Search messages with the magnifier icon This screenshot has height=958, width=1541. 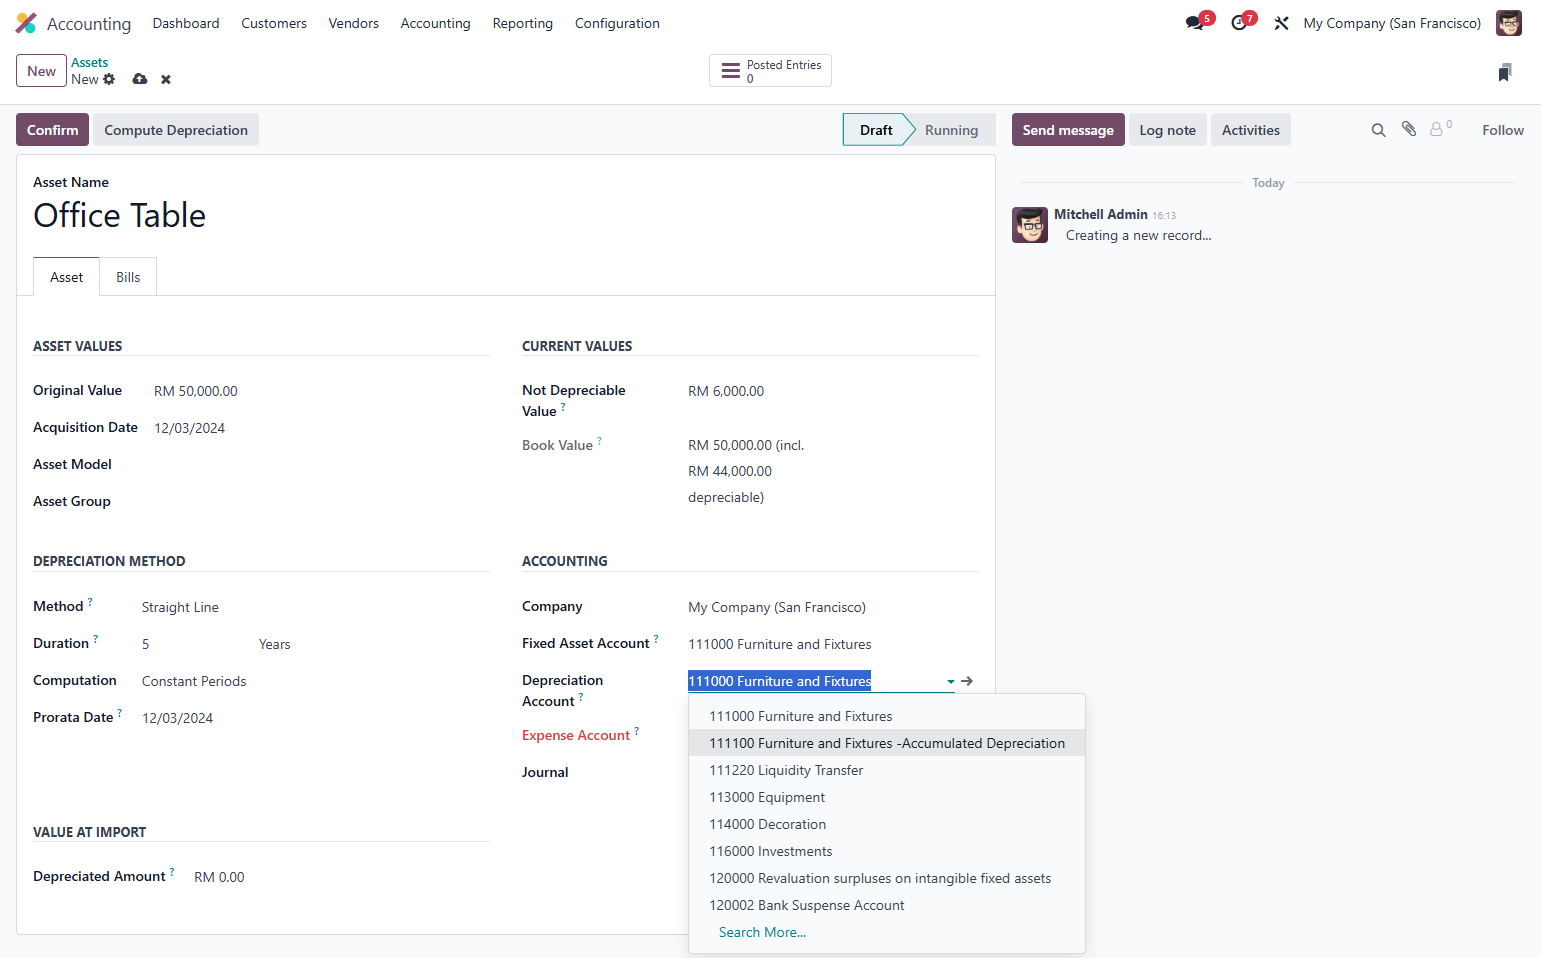click(1378, 130)
